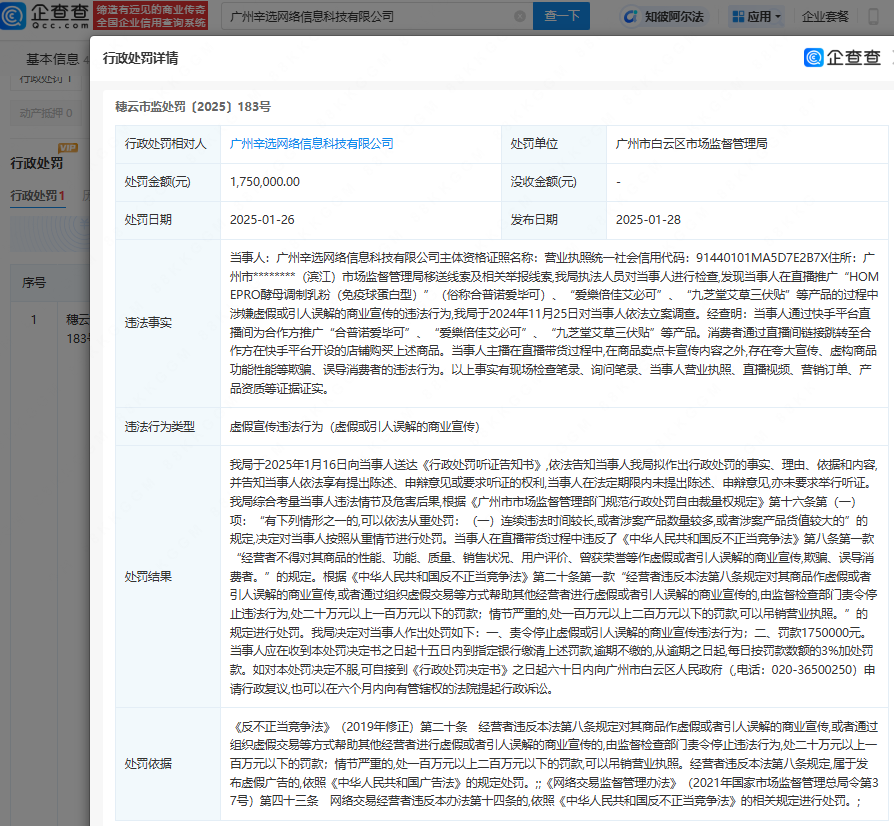
Task: Click the publish date 2025-01-28
Action: click(x=648, y=219)
